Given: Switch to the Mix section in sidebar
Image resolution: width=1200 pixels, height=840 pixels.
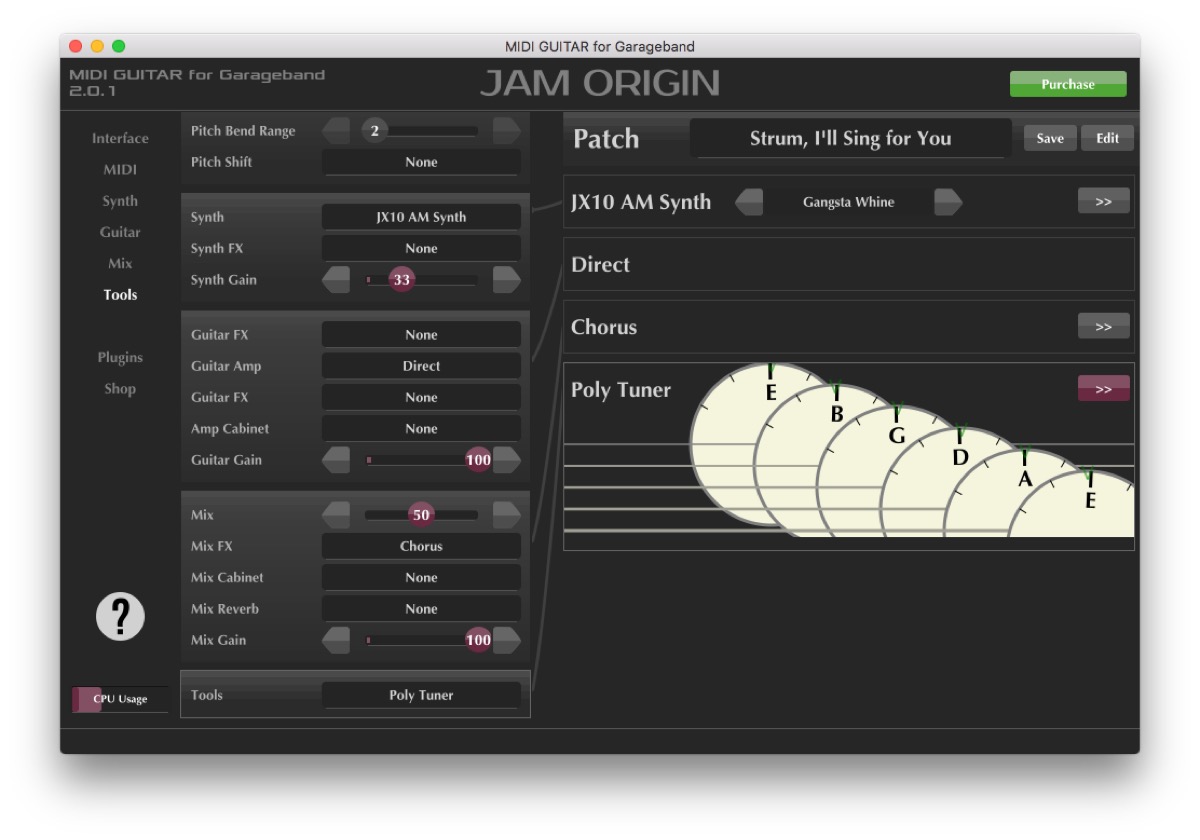Looking at the screenshot, I should 120,263.
